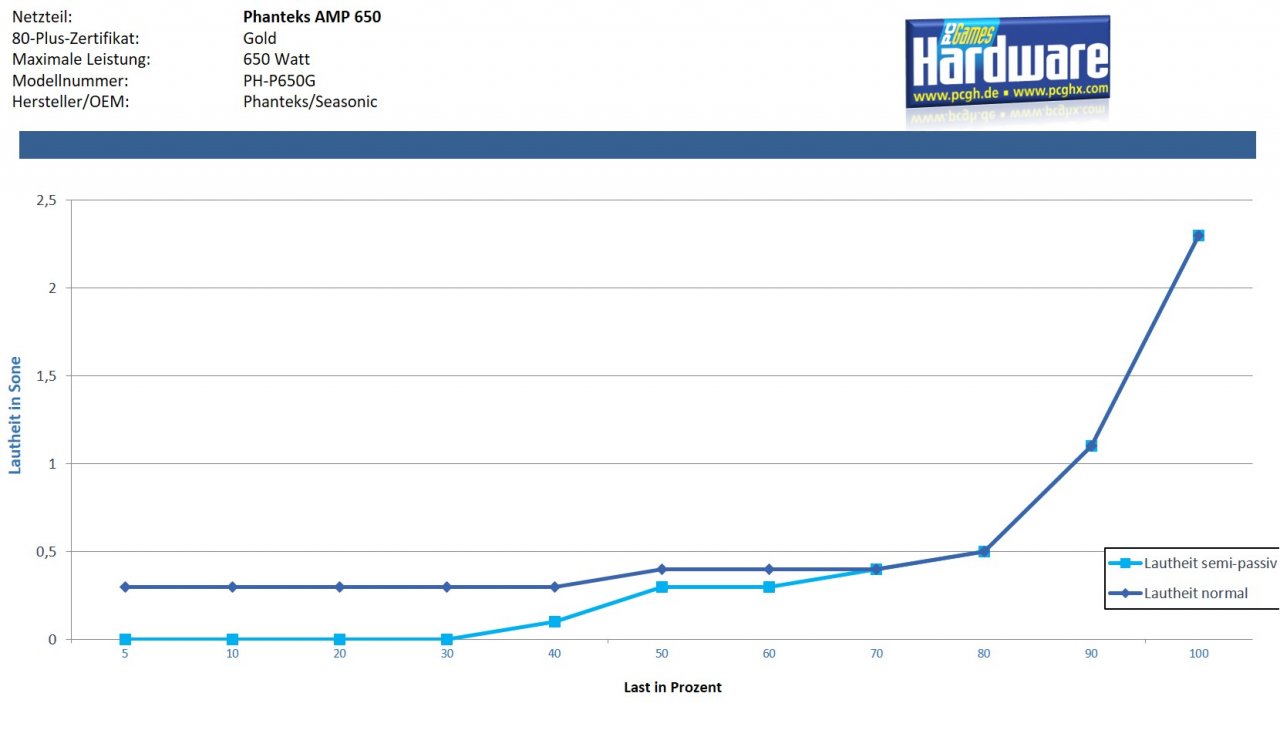Click the "Netzteil:" label
Viewport: 1280px width, 730px height.
[x=42, y=17]
